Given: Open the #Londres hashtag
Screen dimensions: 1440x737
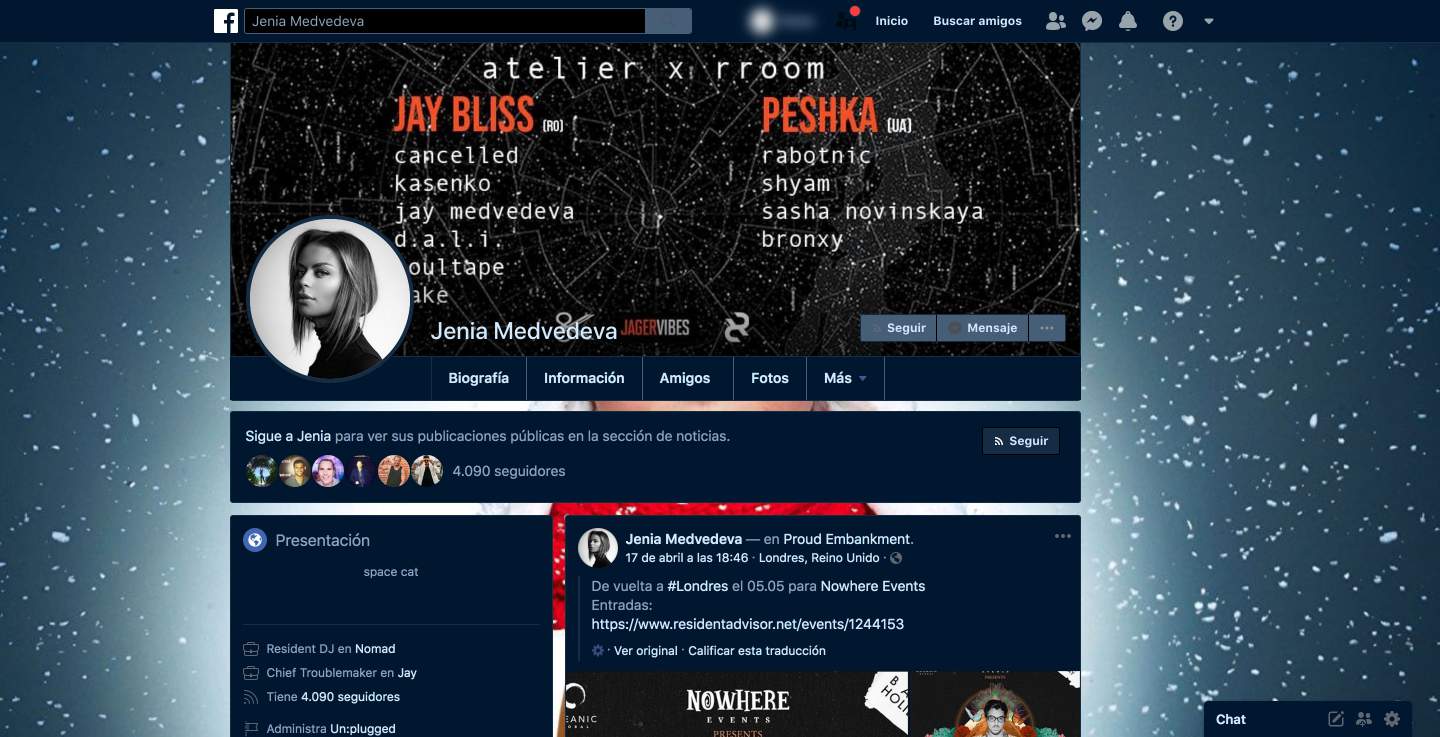Looking at the screenshot, I should click(696, 586).
